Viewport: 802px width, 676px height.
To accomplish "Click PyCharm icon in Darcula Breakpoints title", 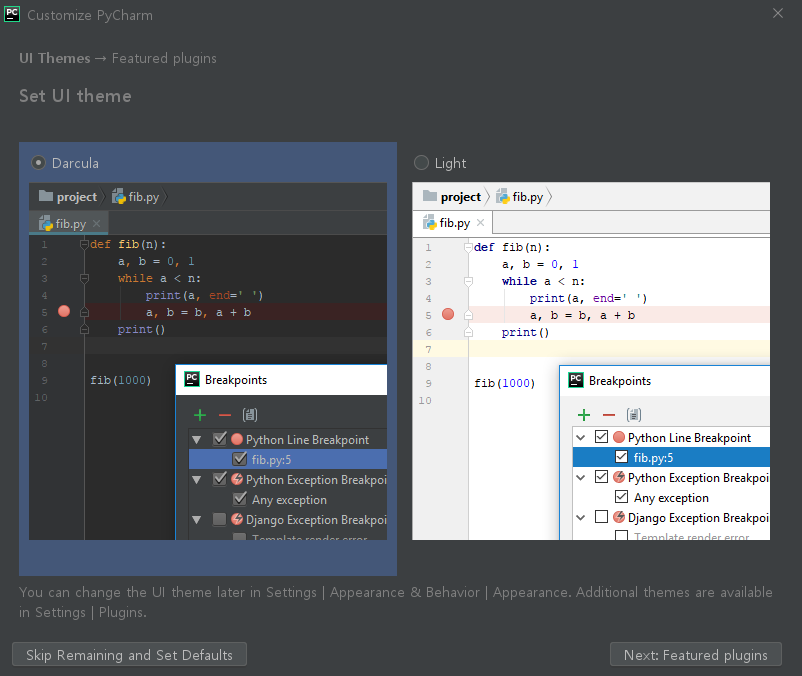I will click(192, 379).
